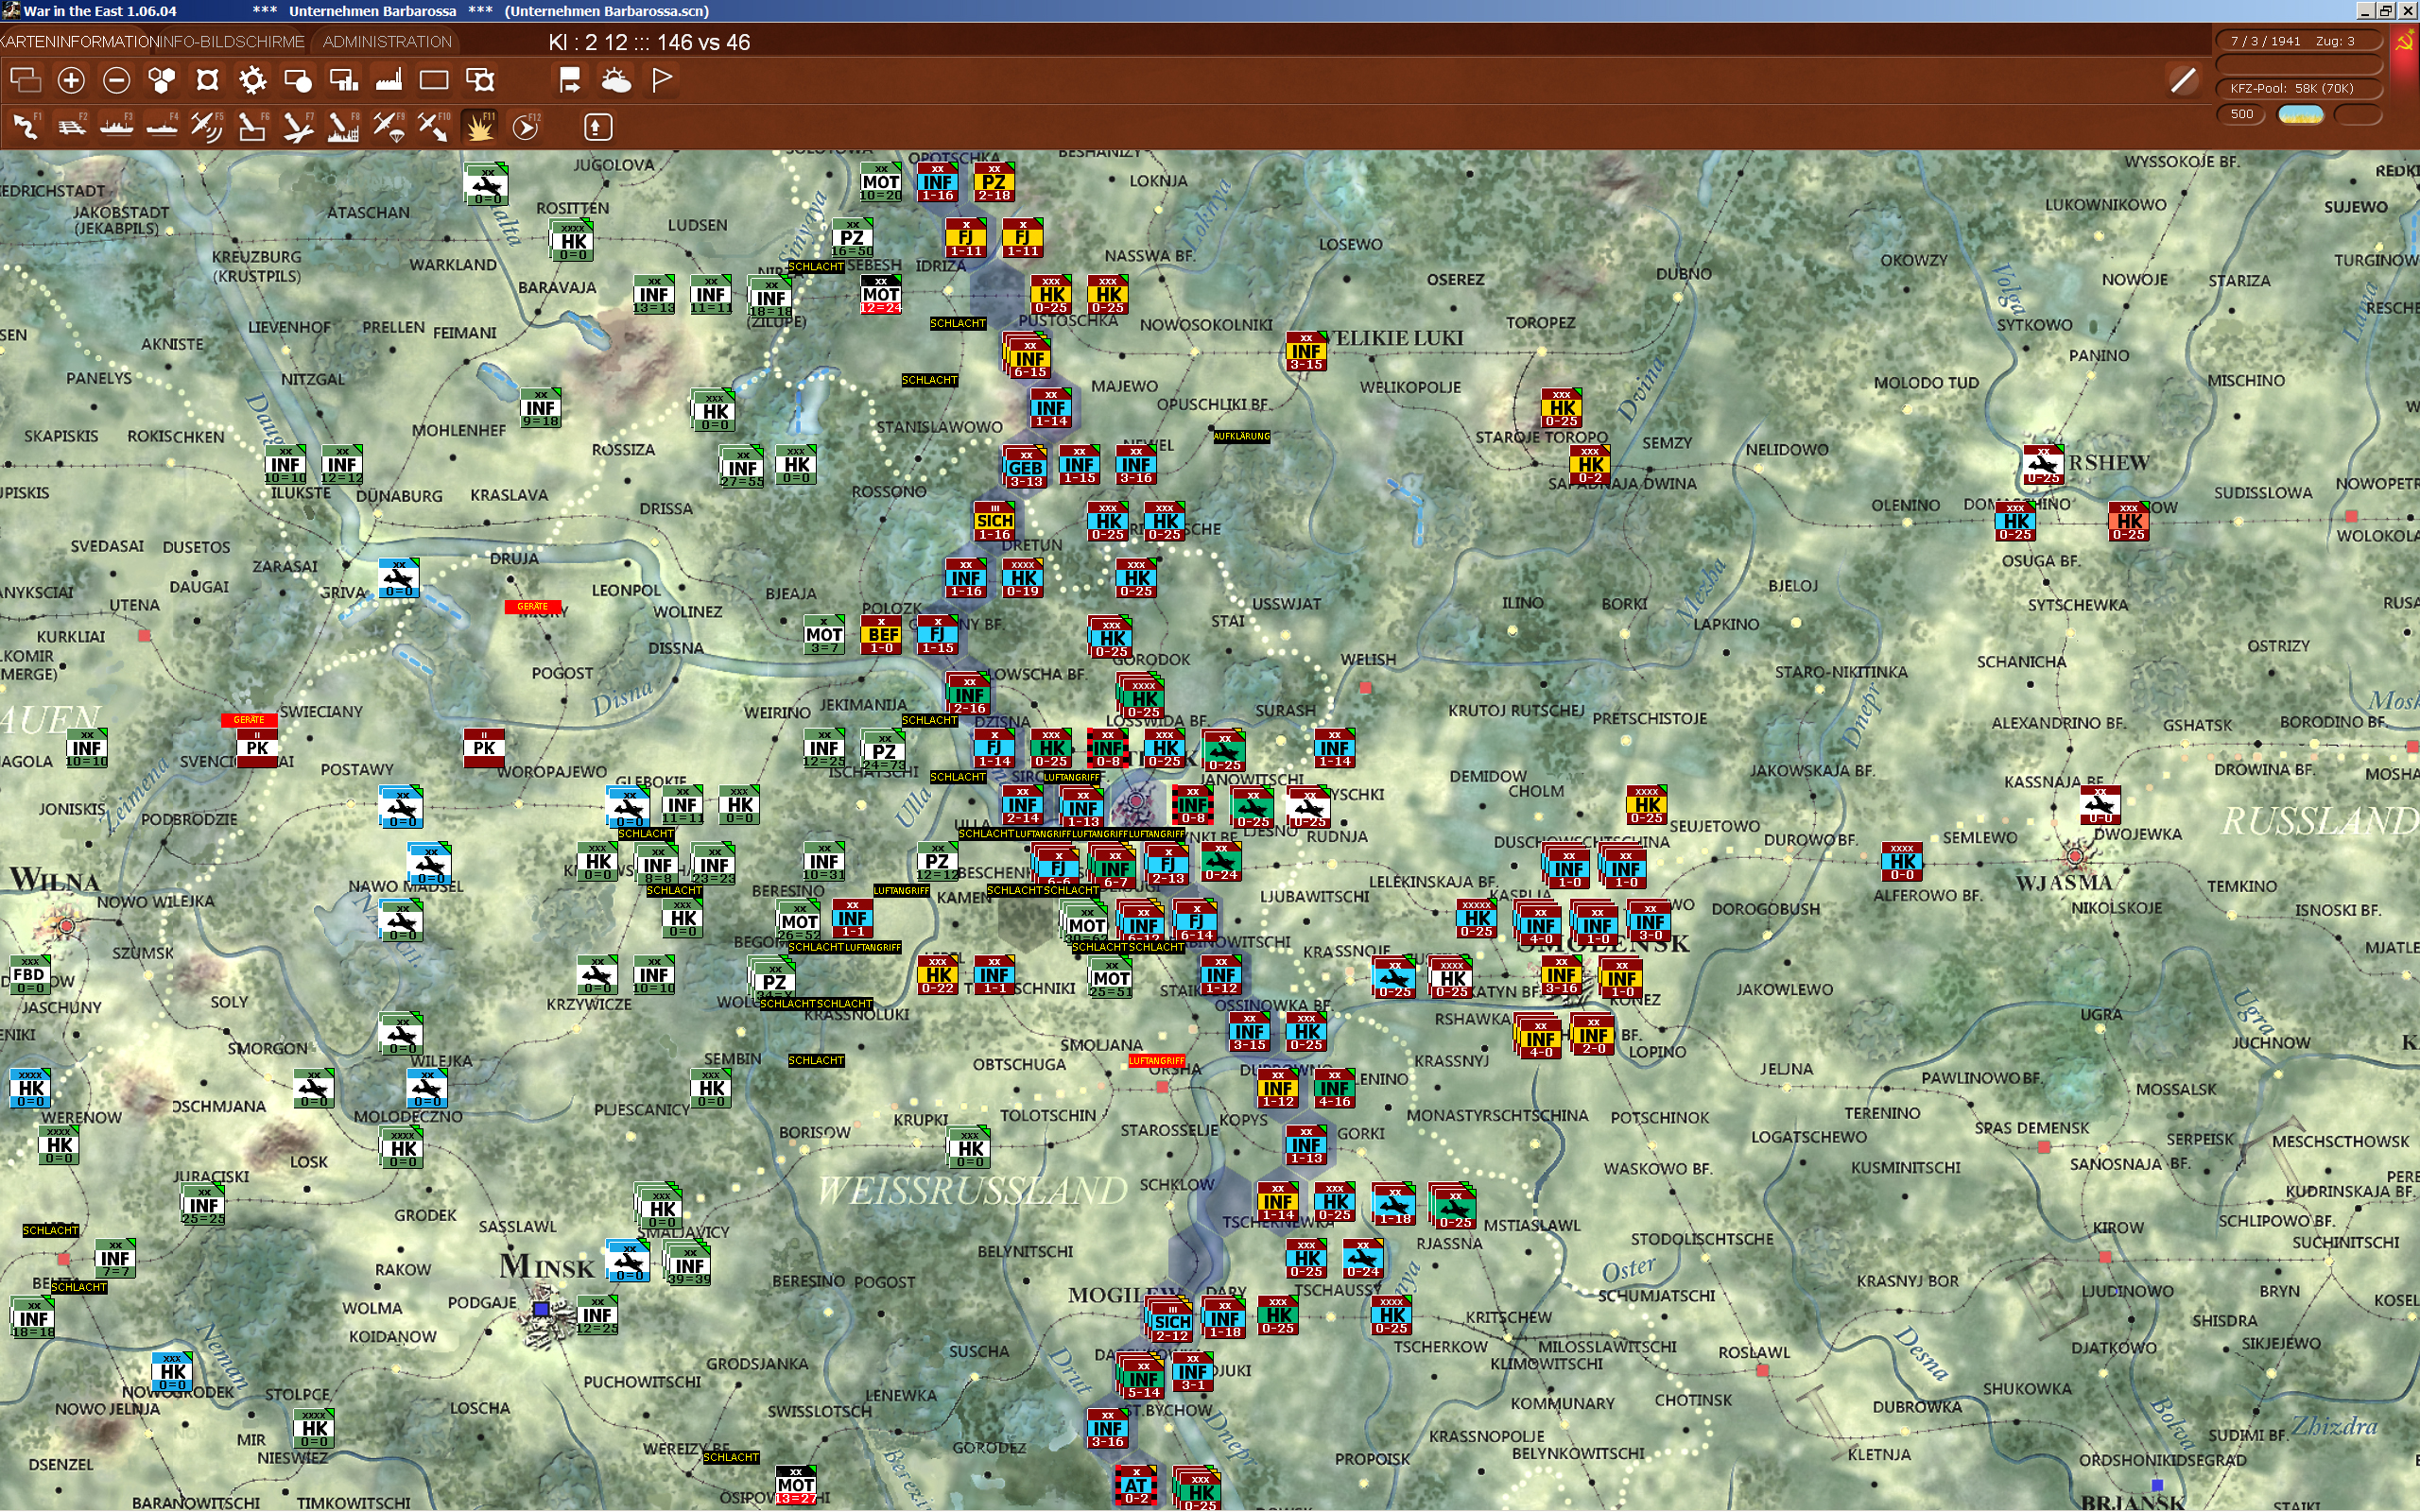Image resolution: width=2420 pixels, height=1512 pixels.
Task: Select the F1 ground movement mode
Action: click(x=26, y=127)
